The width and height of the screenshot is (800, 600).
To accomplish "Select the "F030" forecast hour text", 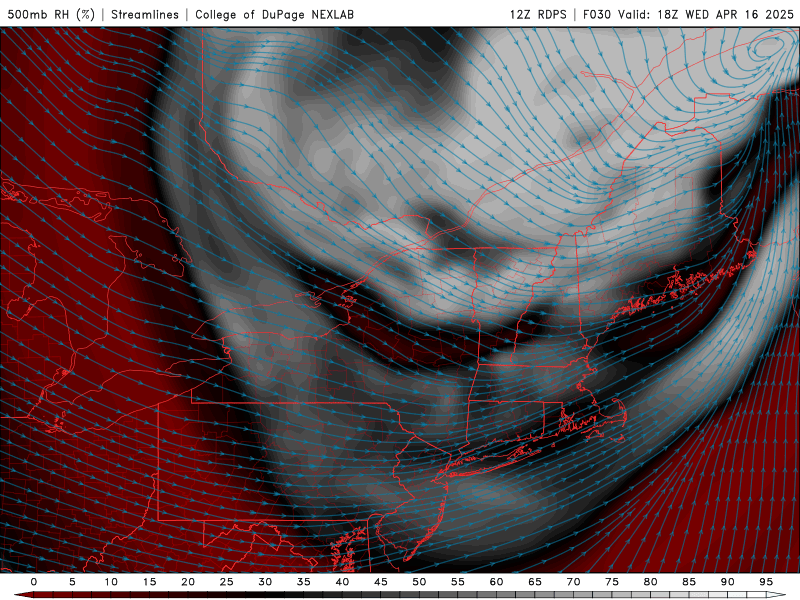I will (x=597, y=14).
